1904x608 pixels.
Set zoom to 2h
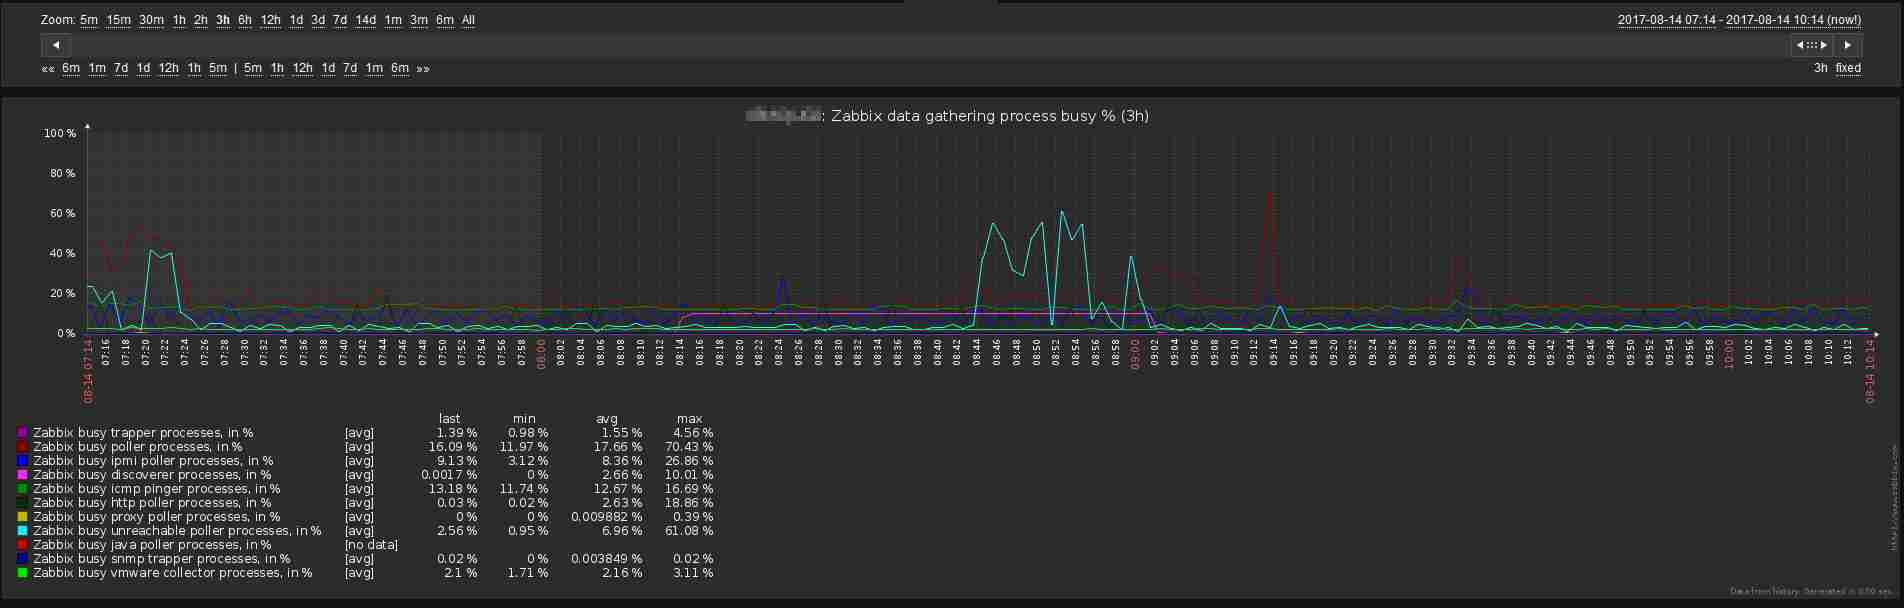(201, 20)
